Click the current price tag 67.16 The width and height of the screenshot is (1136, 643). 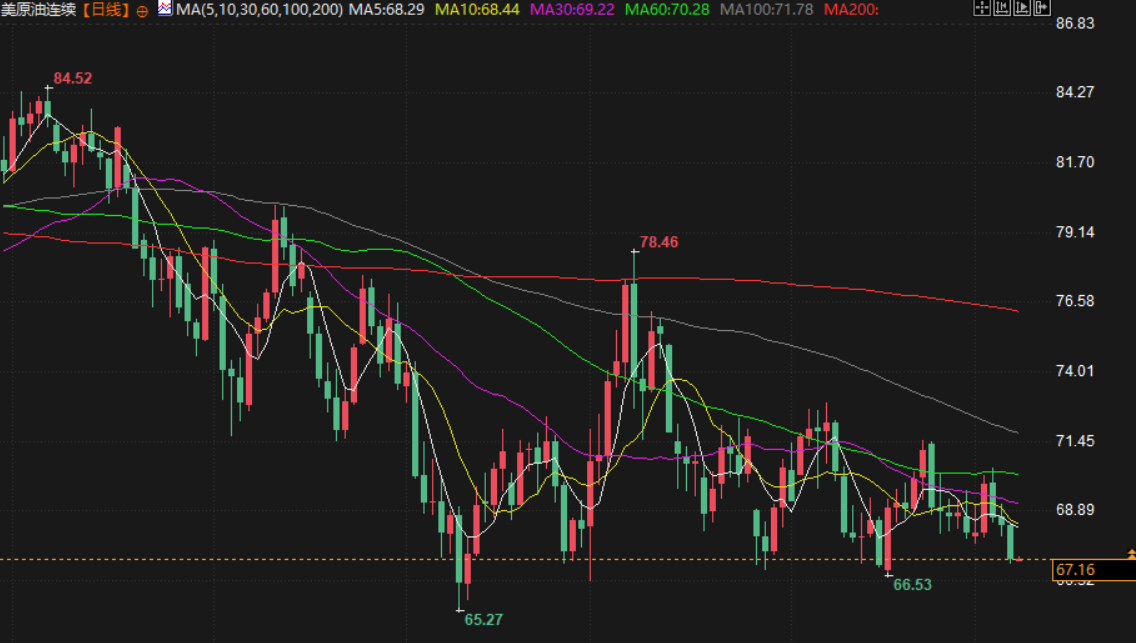tap(1076, 571)
